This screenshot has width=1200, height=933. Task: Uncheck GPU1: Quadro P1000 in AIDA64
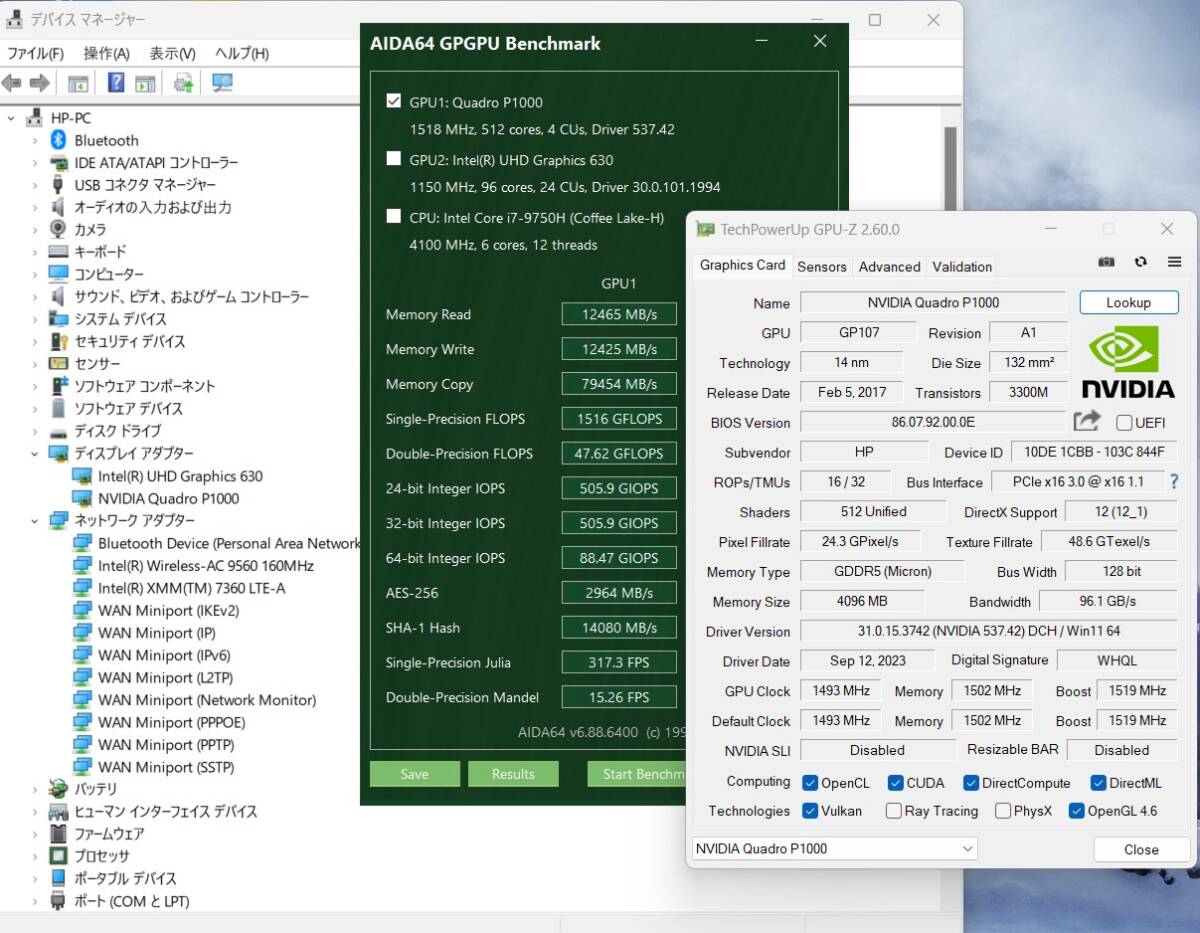pyautogui.click(x=394, y=101)
